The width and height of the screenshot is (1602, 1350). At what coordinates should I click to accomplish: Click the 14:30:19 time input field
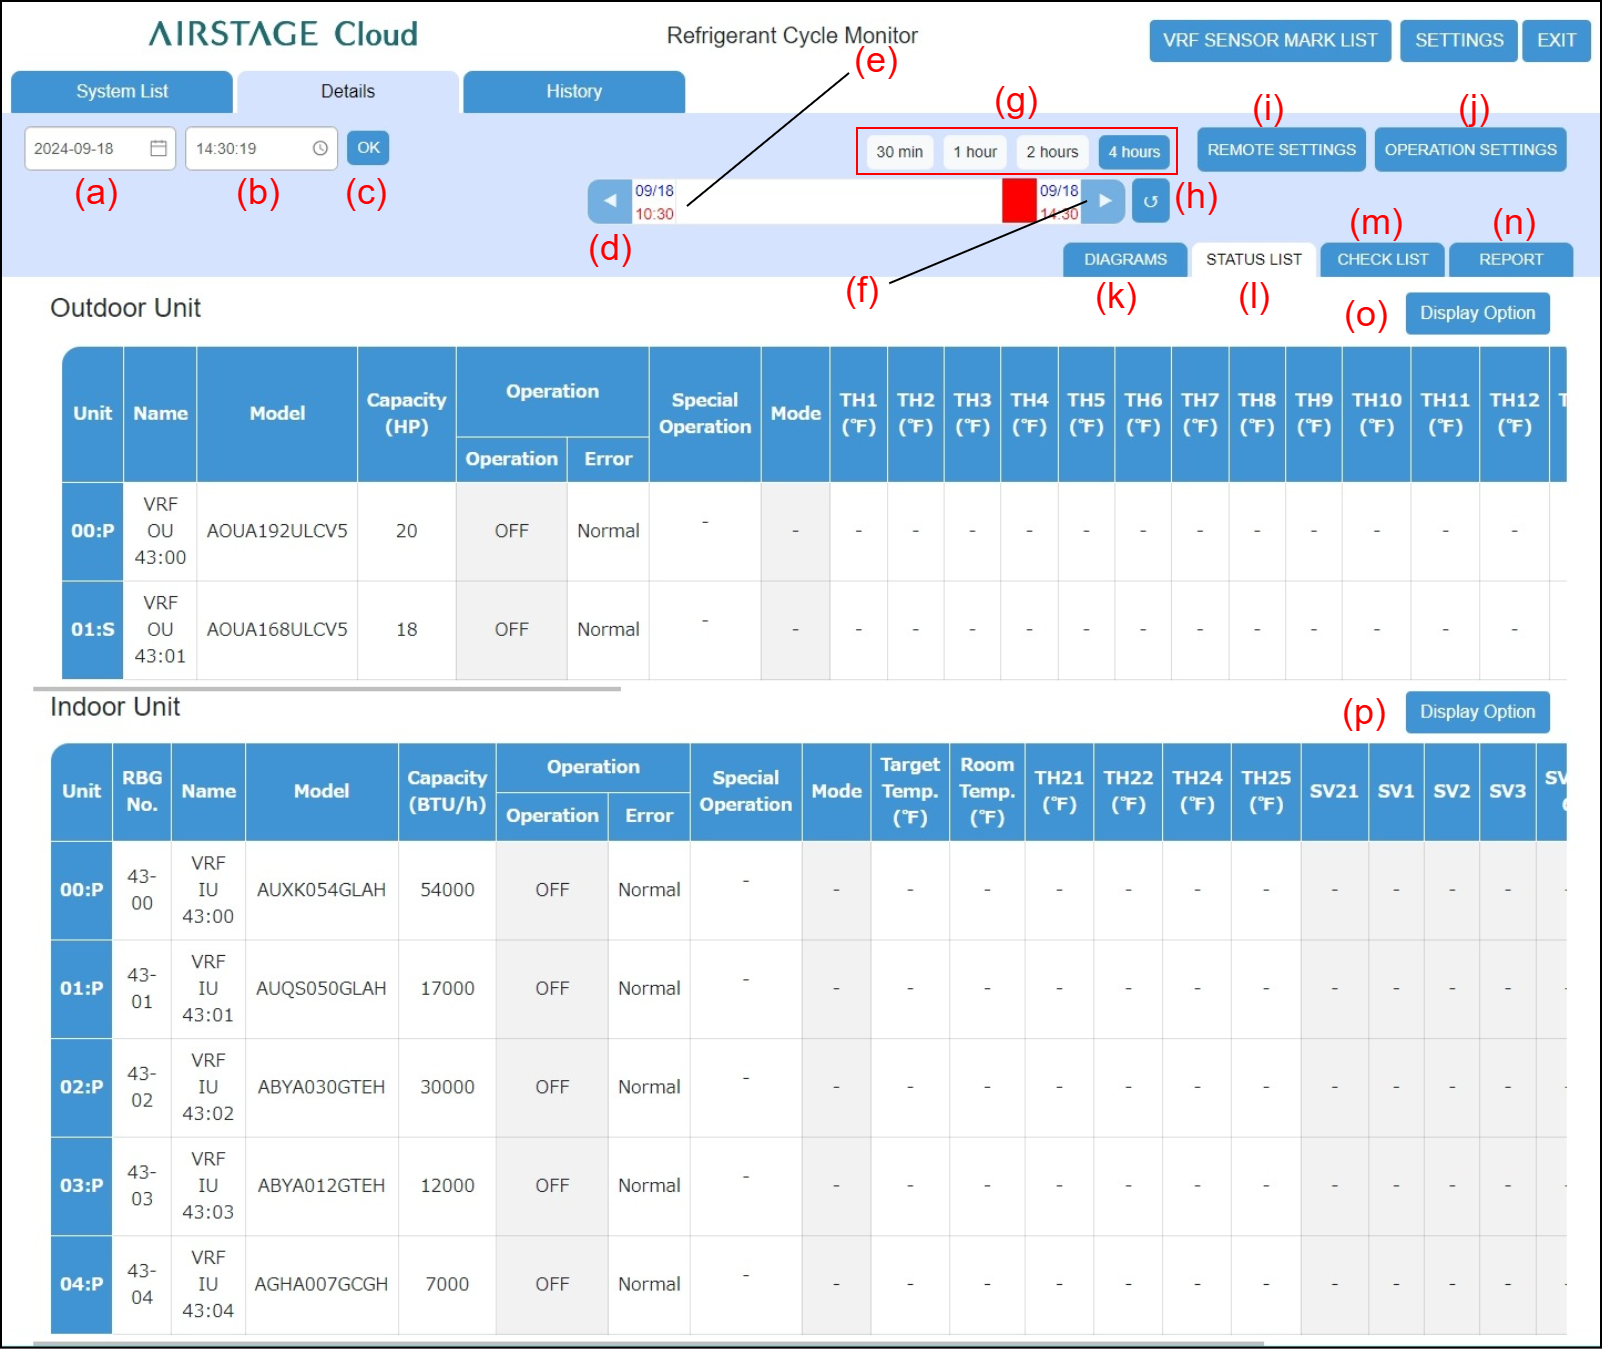[x=261, y=149]
